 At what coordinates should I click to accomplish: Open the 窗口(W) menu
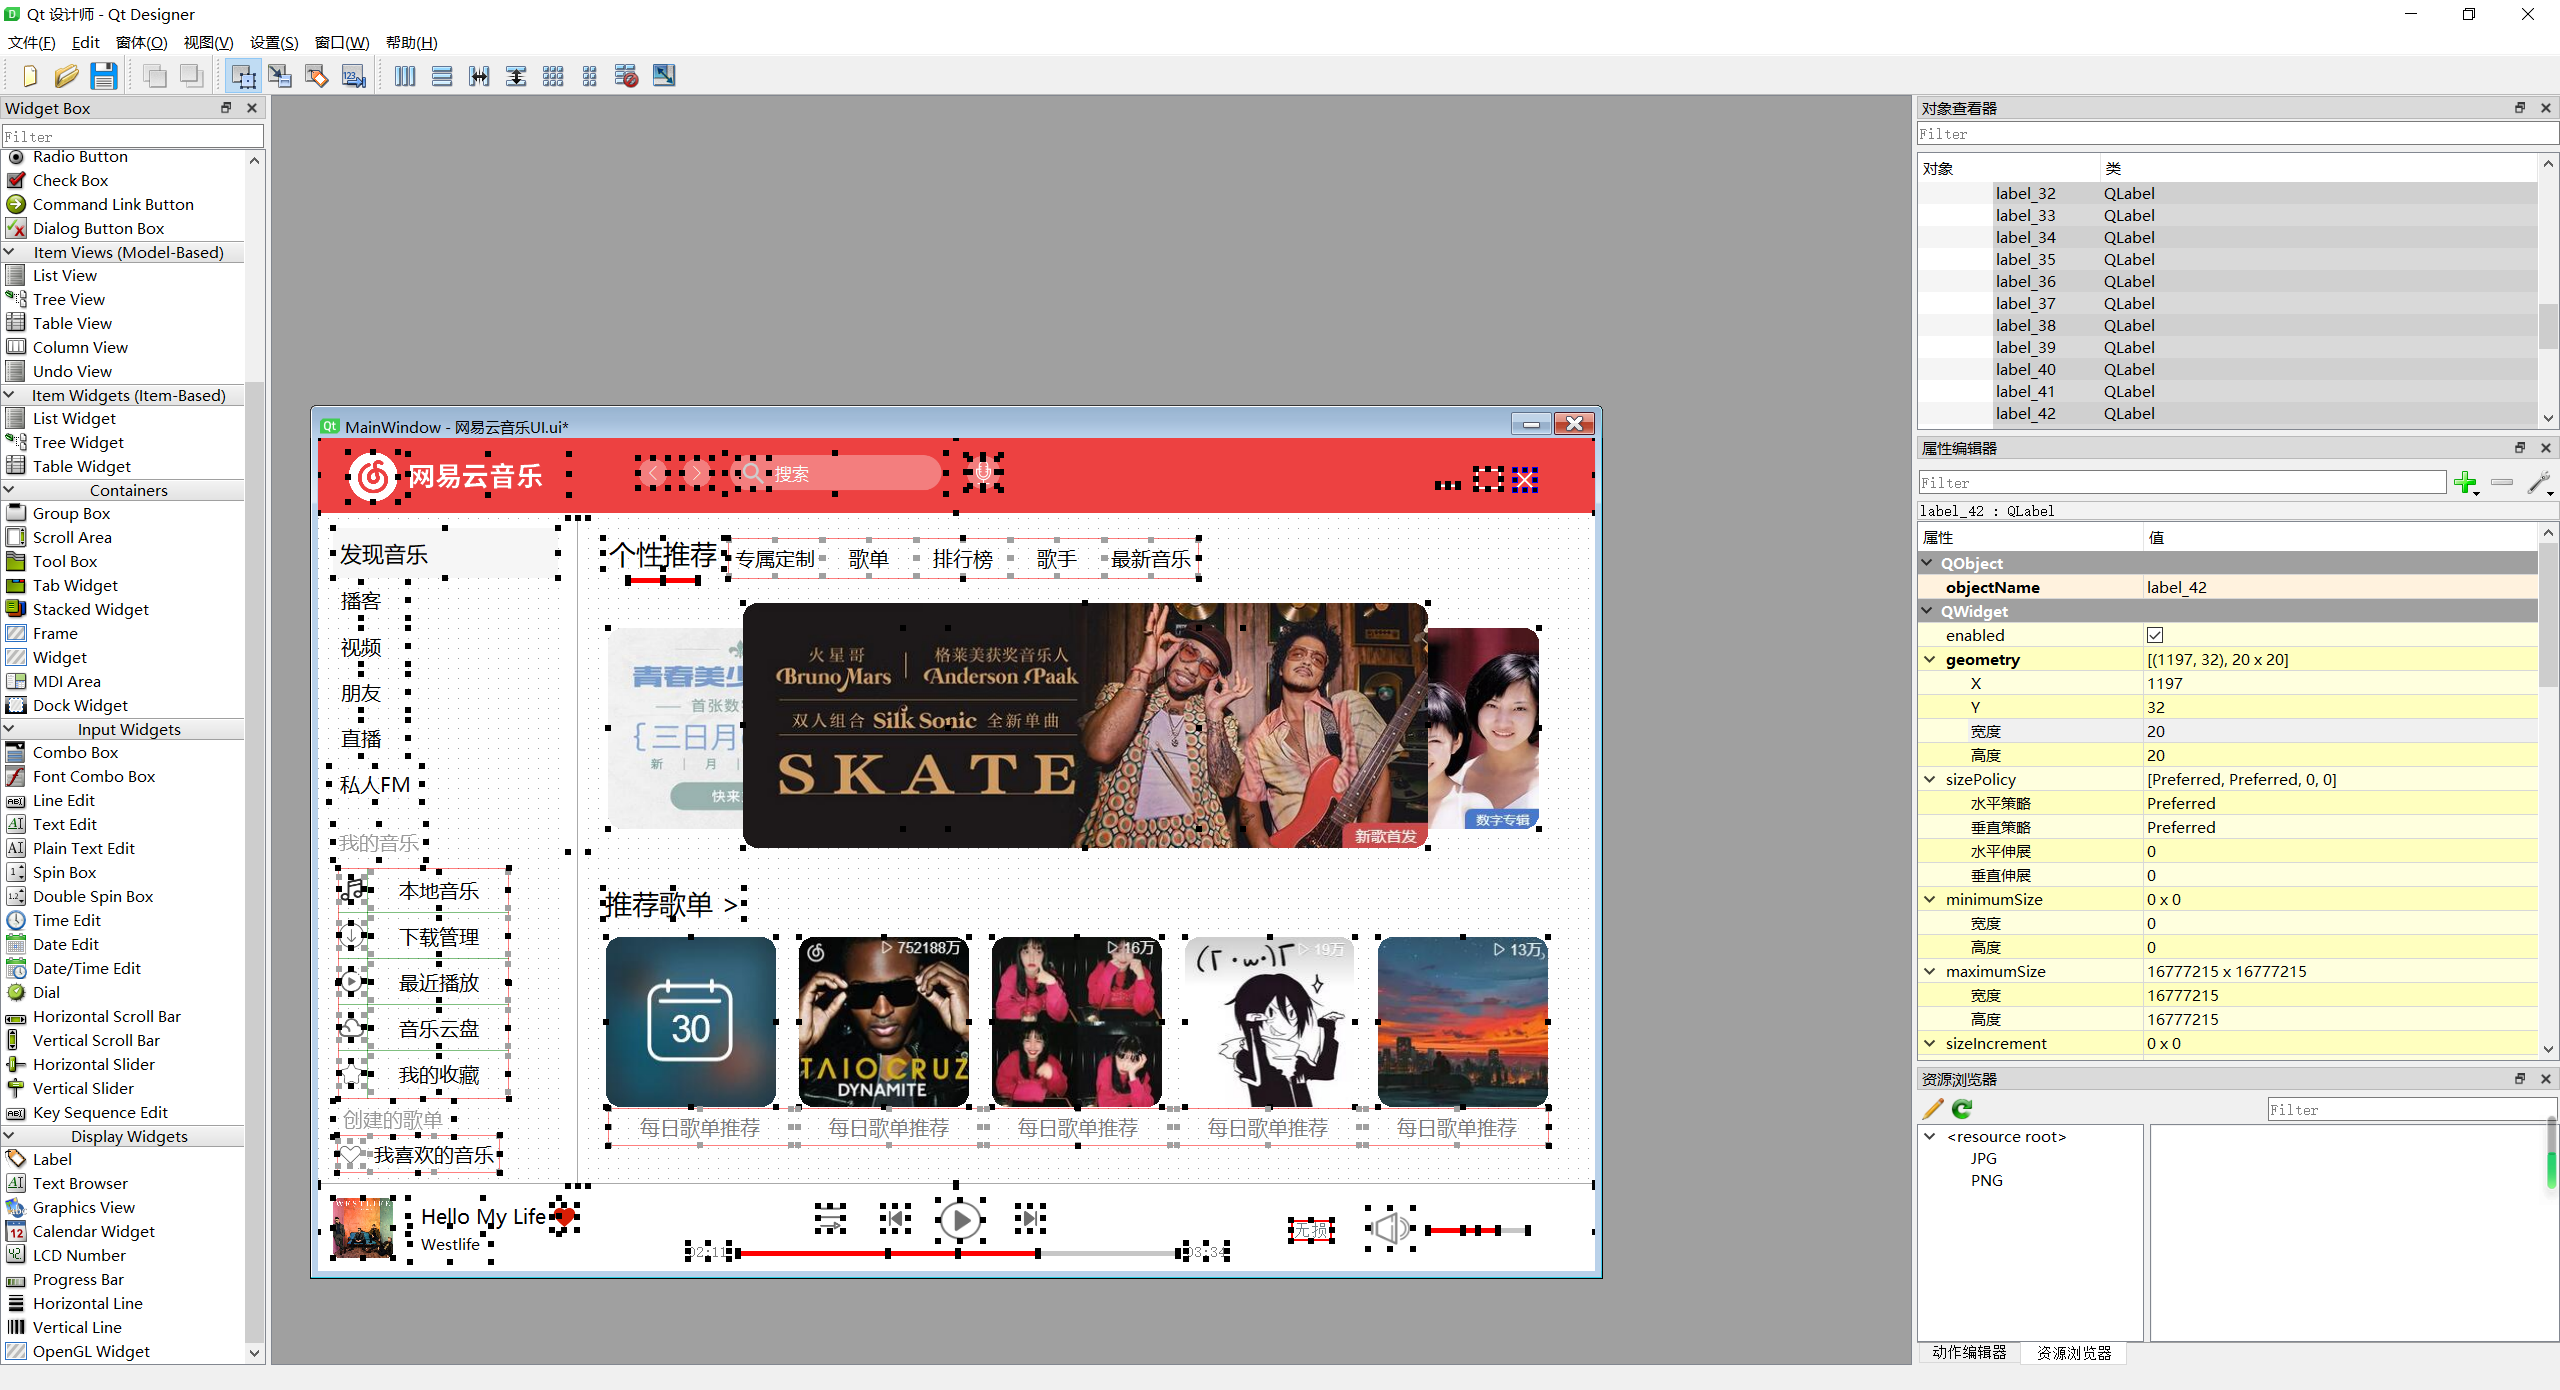pyautogui.click(x=340, y=42)
